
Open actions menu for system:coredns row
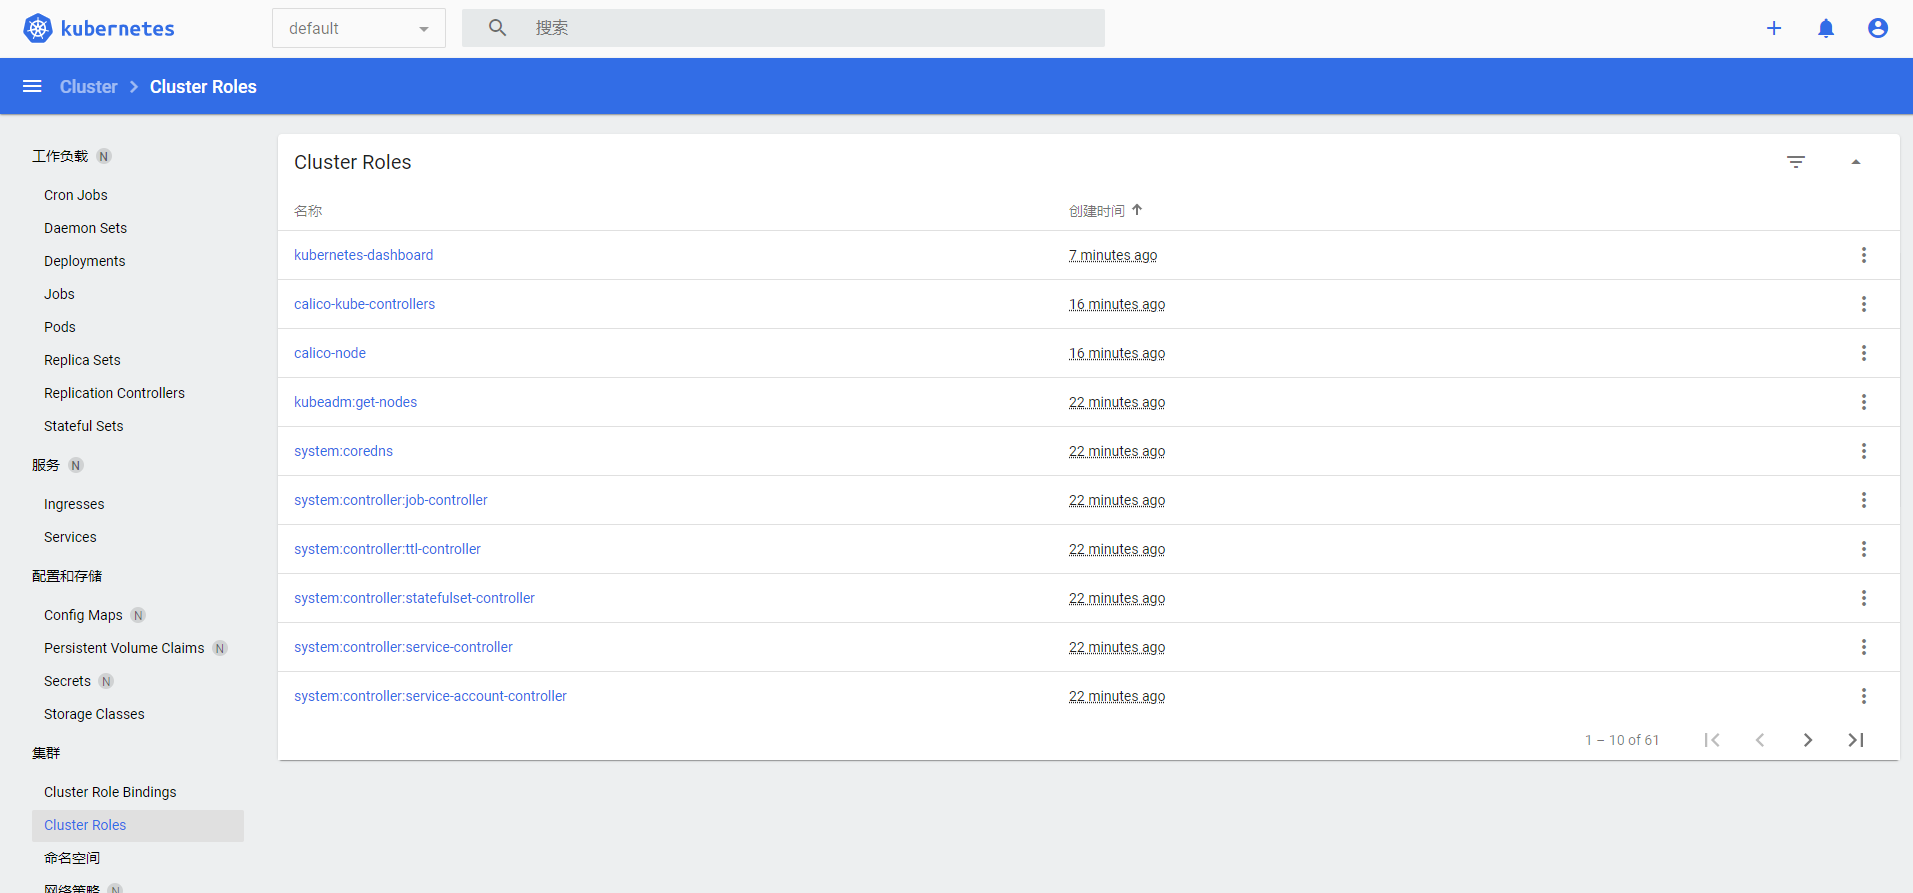click(1864, 451)
